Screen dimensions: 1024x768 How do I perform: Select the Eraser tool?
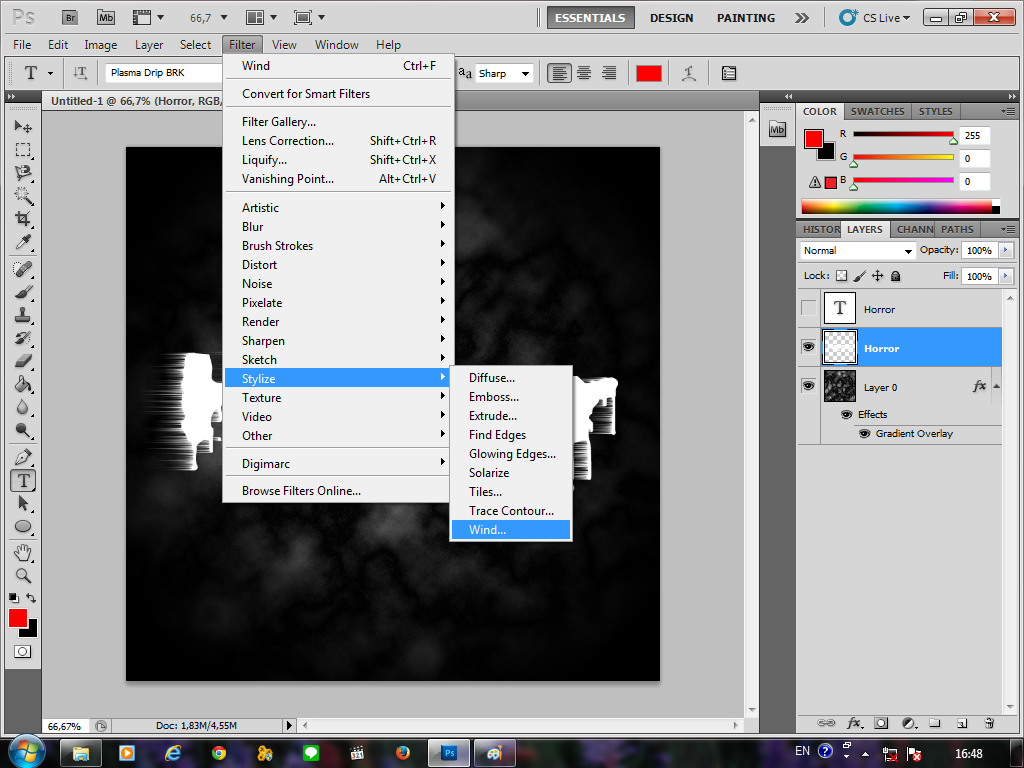(x=23, y=360)
